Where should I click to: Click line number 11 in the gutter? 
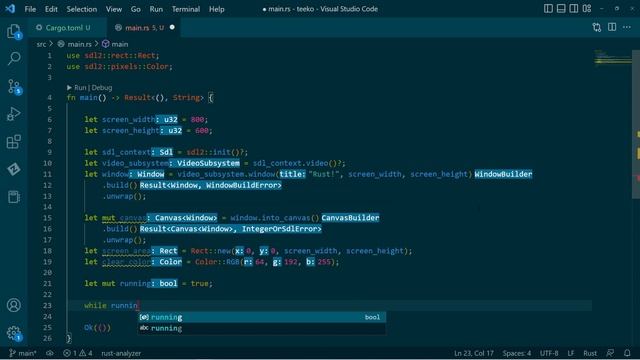pyautogui.click(x=48, y=174)
